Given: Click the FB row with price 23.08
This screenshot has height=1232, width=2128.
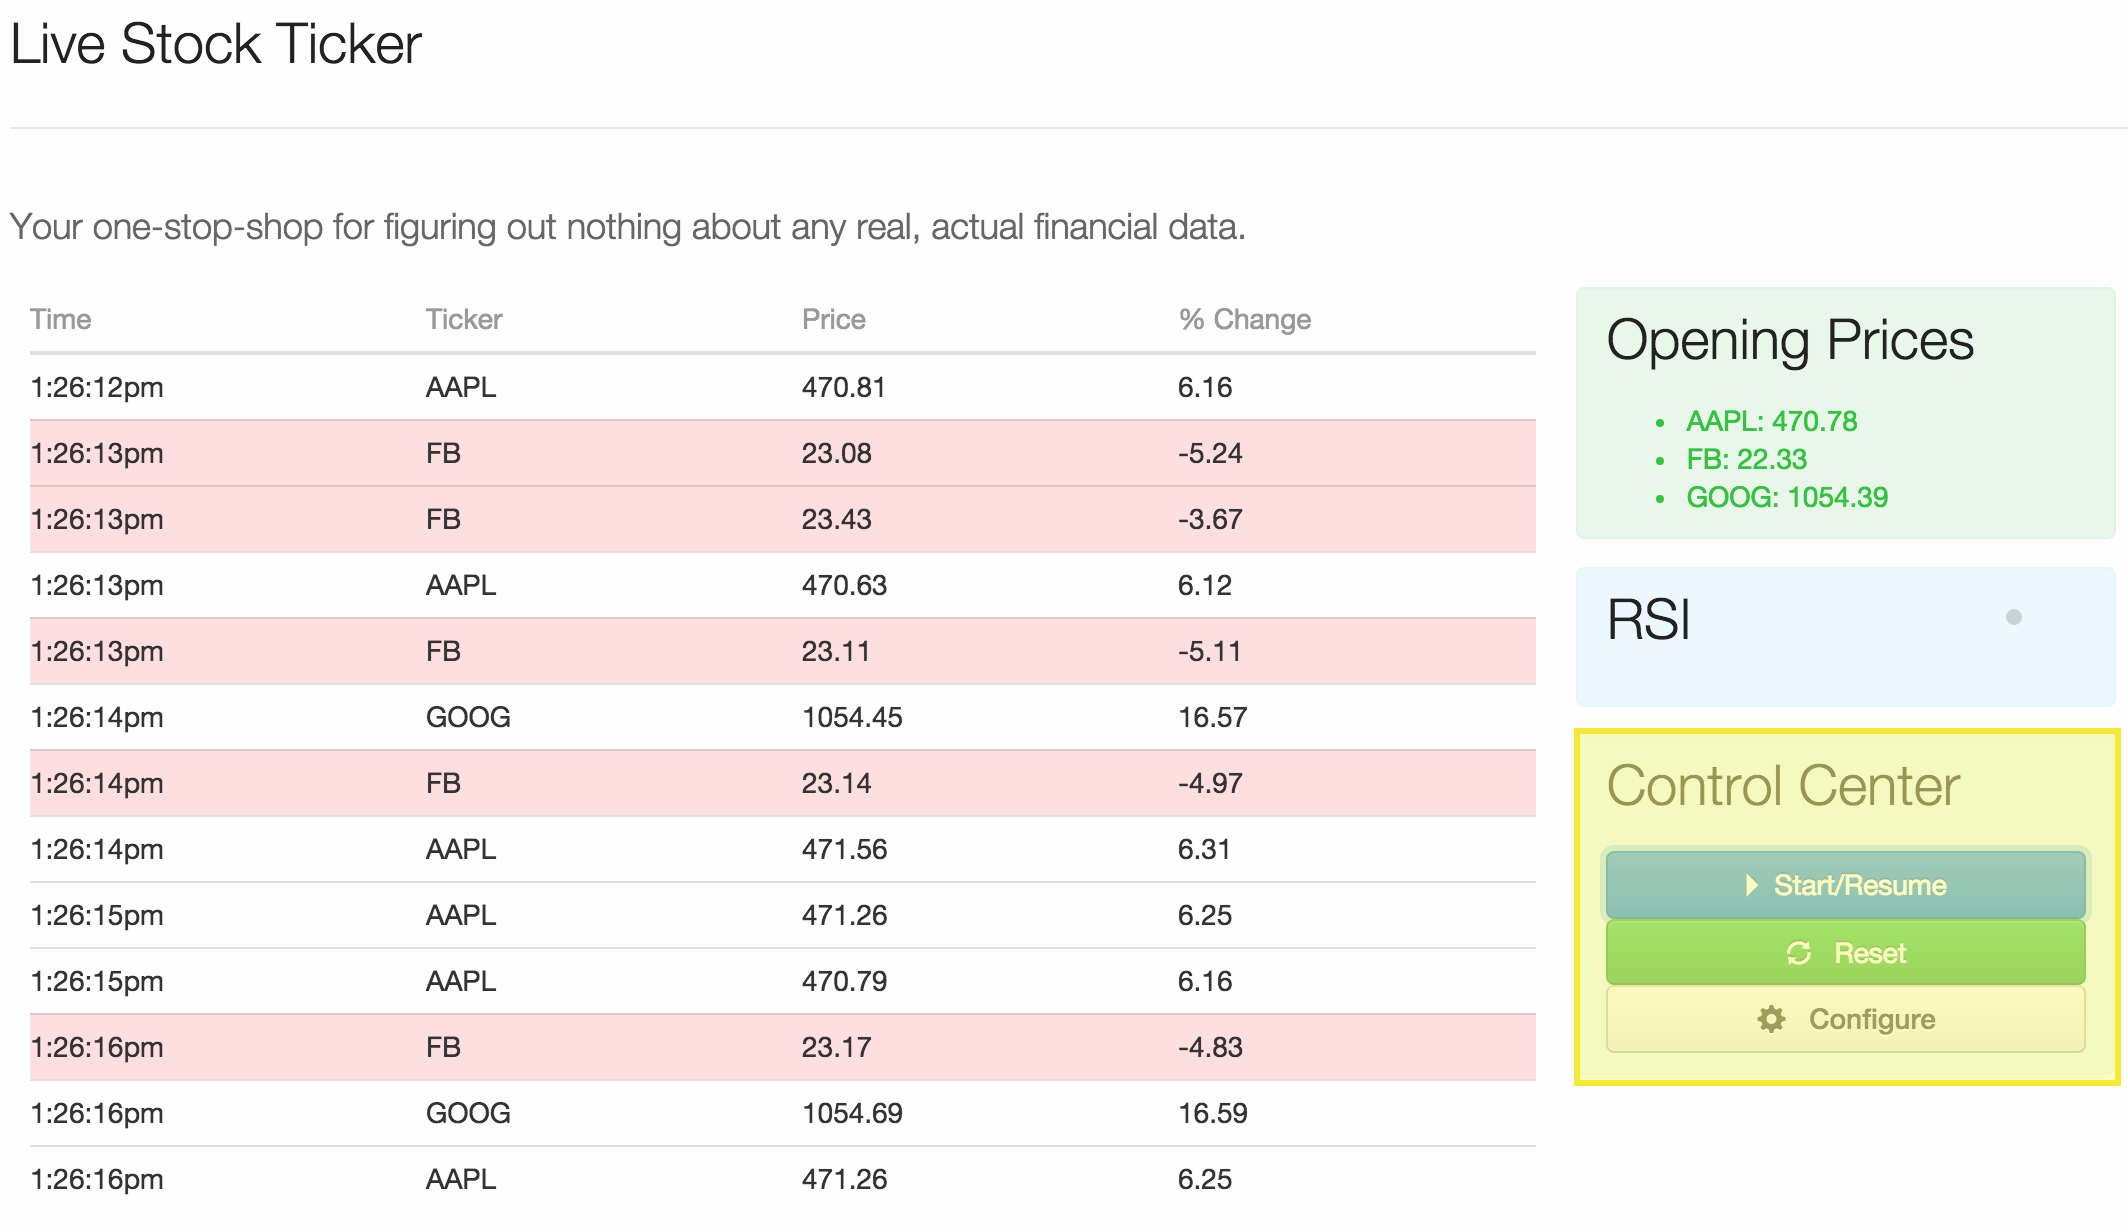Looking at the screenshot, I should [x=782, y=453].
